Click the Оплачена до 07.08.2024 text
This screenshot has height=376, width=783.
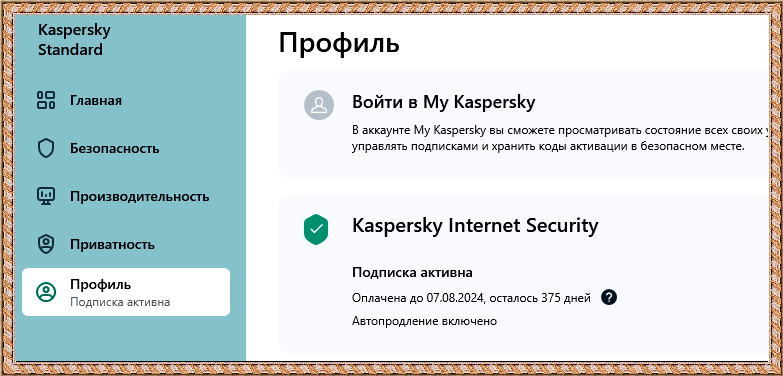(x=418, y=298)
